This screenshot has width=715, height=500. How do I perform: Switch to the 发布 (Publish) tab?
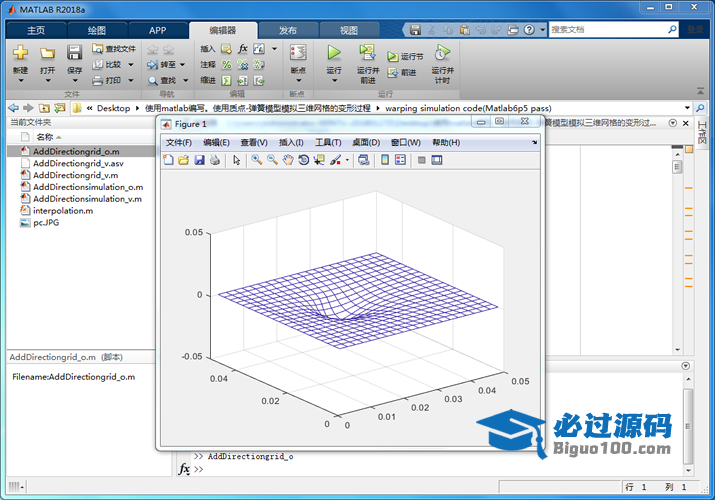(288, 30)
